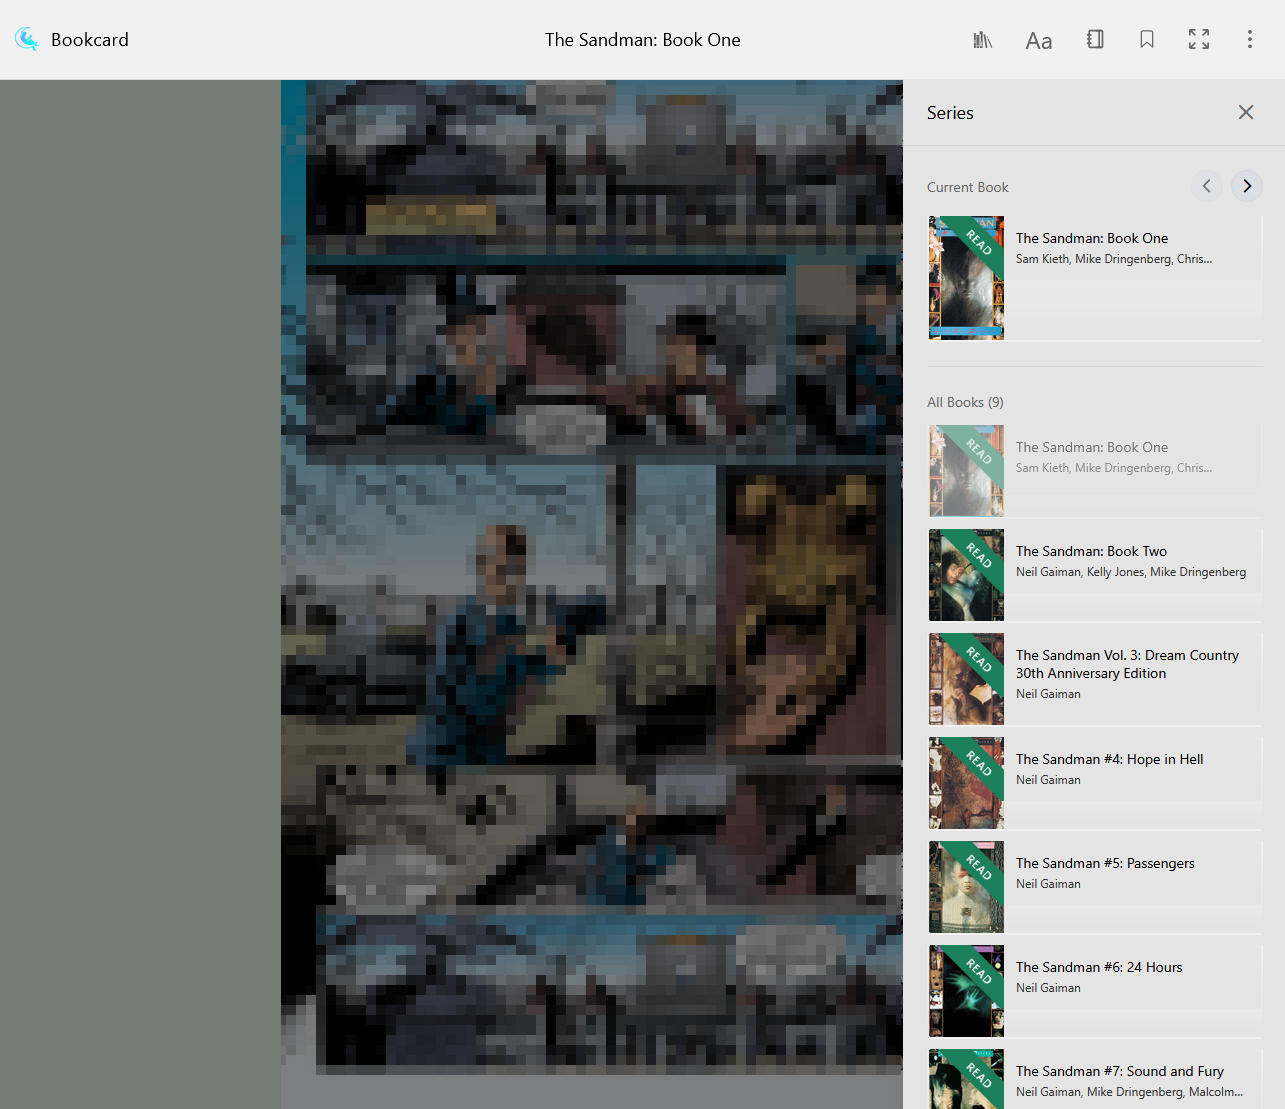1285x1109 pixels.
Task: Choose The Sandman #5: Passengers
Action: pyautogui.click(x=1105, y=863)
